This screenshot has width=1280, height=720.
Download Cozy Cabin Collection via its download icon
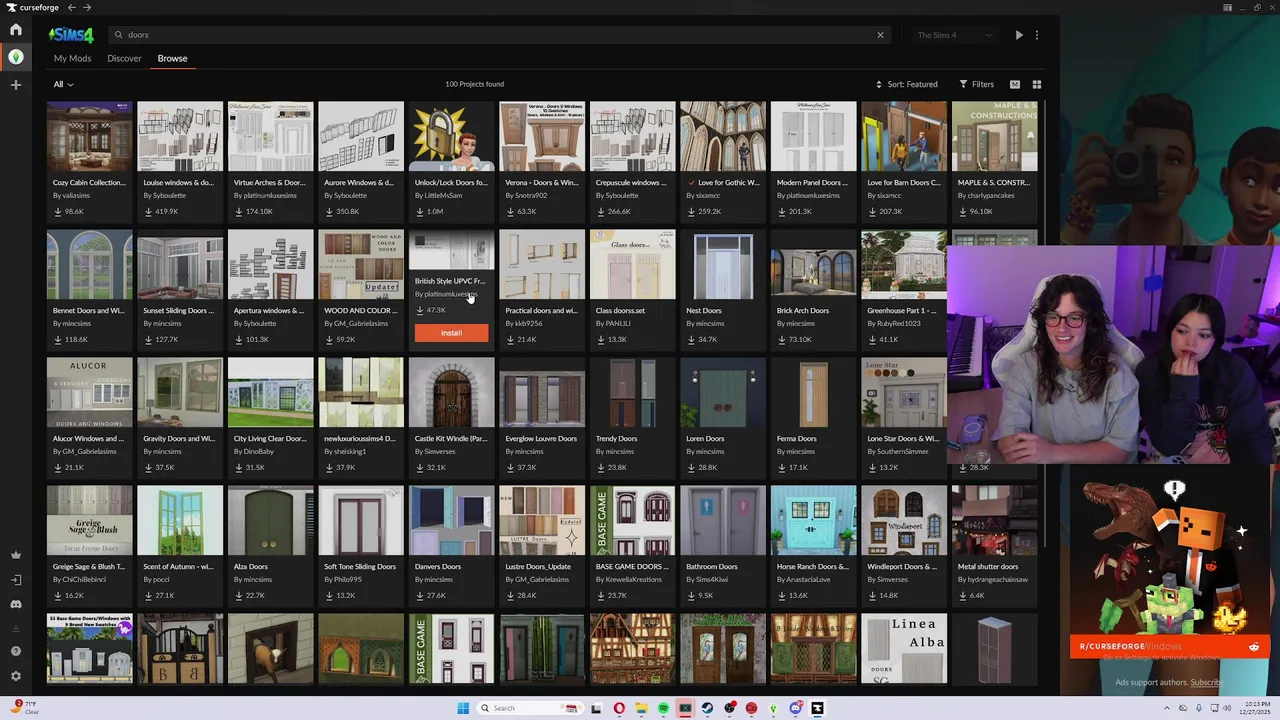[x=58, y=211]
